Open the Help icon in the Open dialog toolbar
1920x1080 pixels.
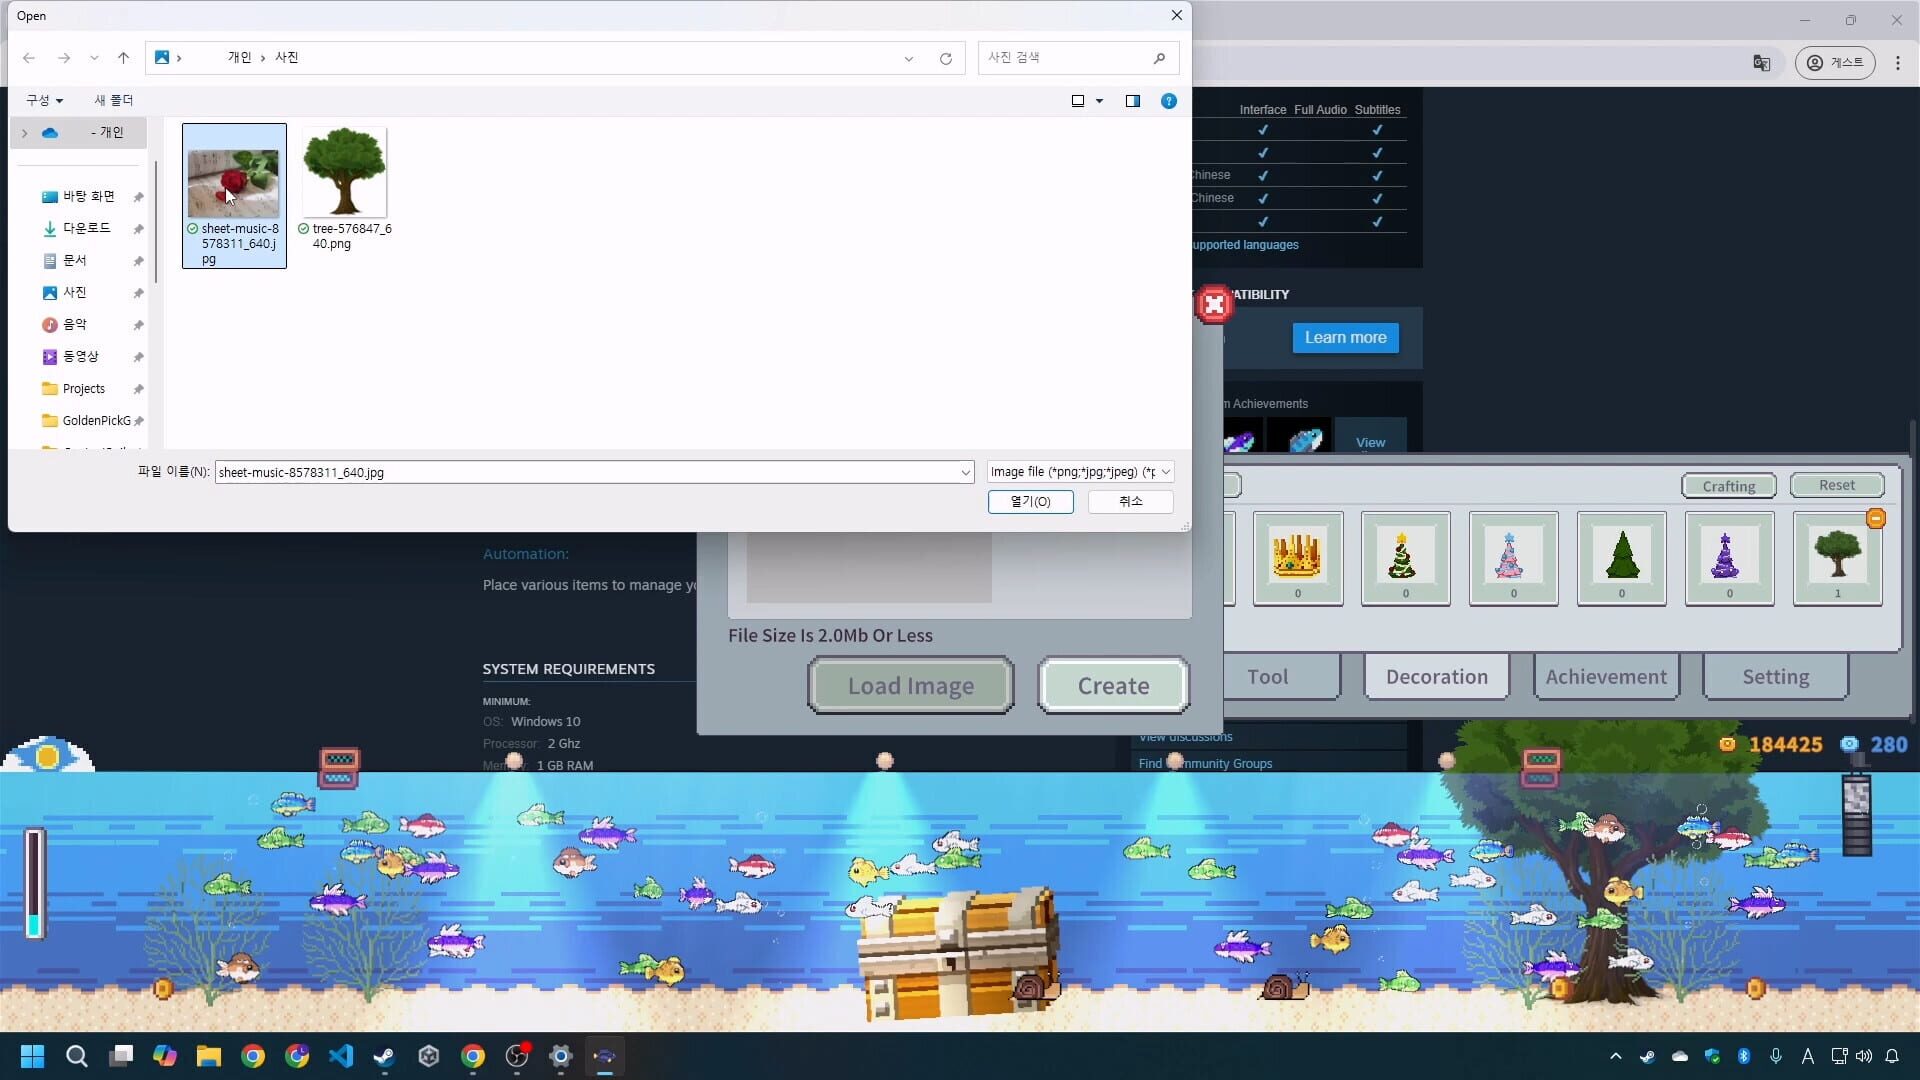[1169, 100]
